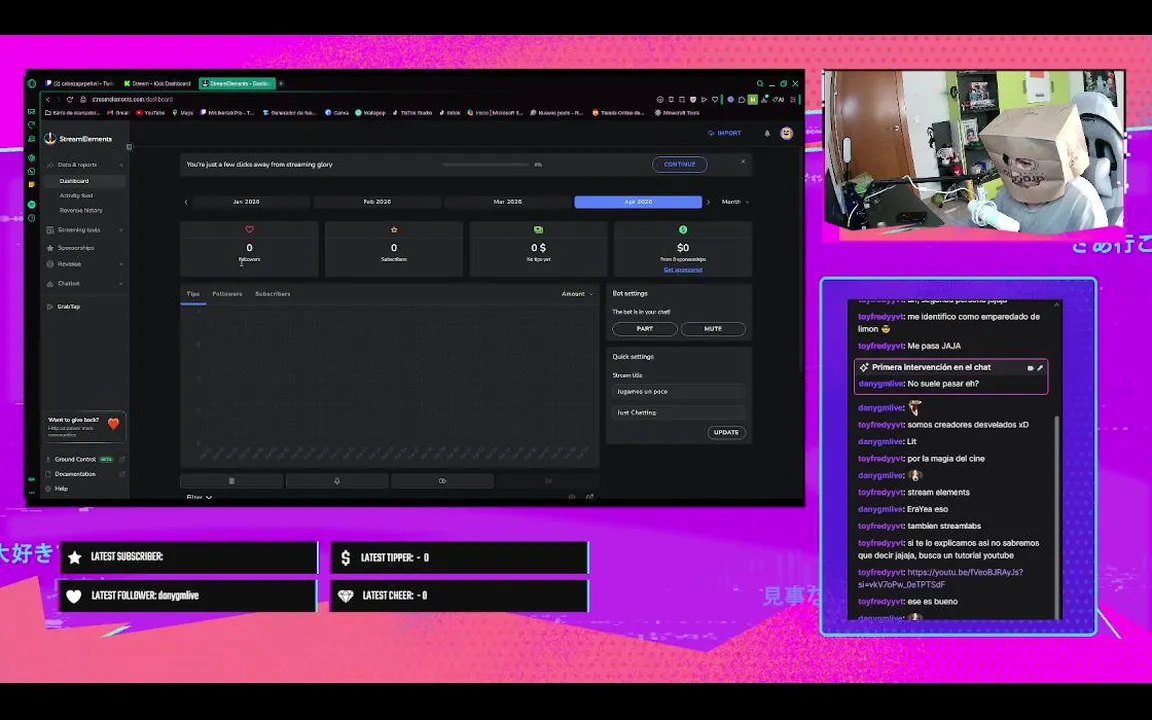Select the Feb 2026 period

click(377, 202)
